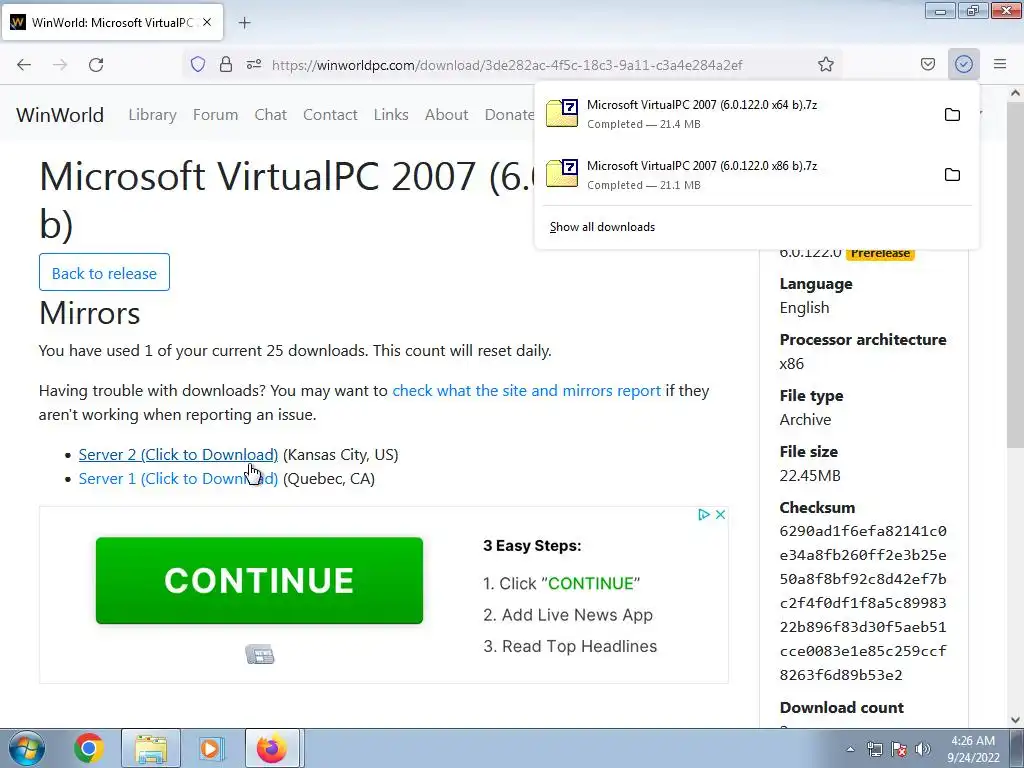Image resolution: width=1024 pixels, height=768 pixels.
Task: Reload the current page
Action: [96, 65]
